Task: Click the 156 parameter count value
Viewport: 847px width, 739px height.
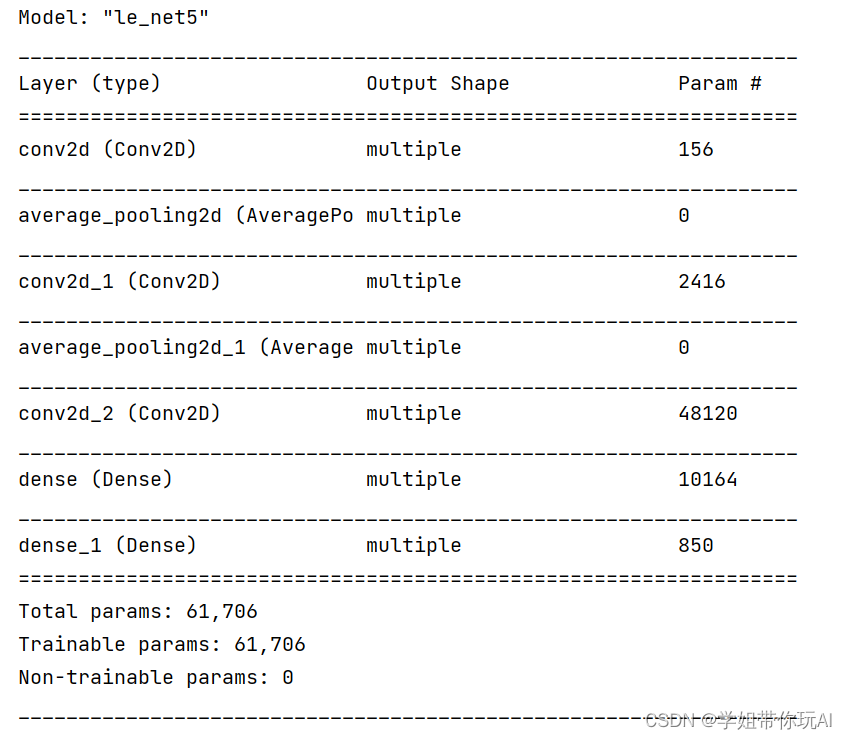Action: point(695,150)
